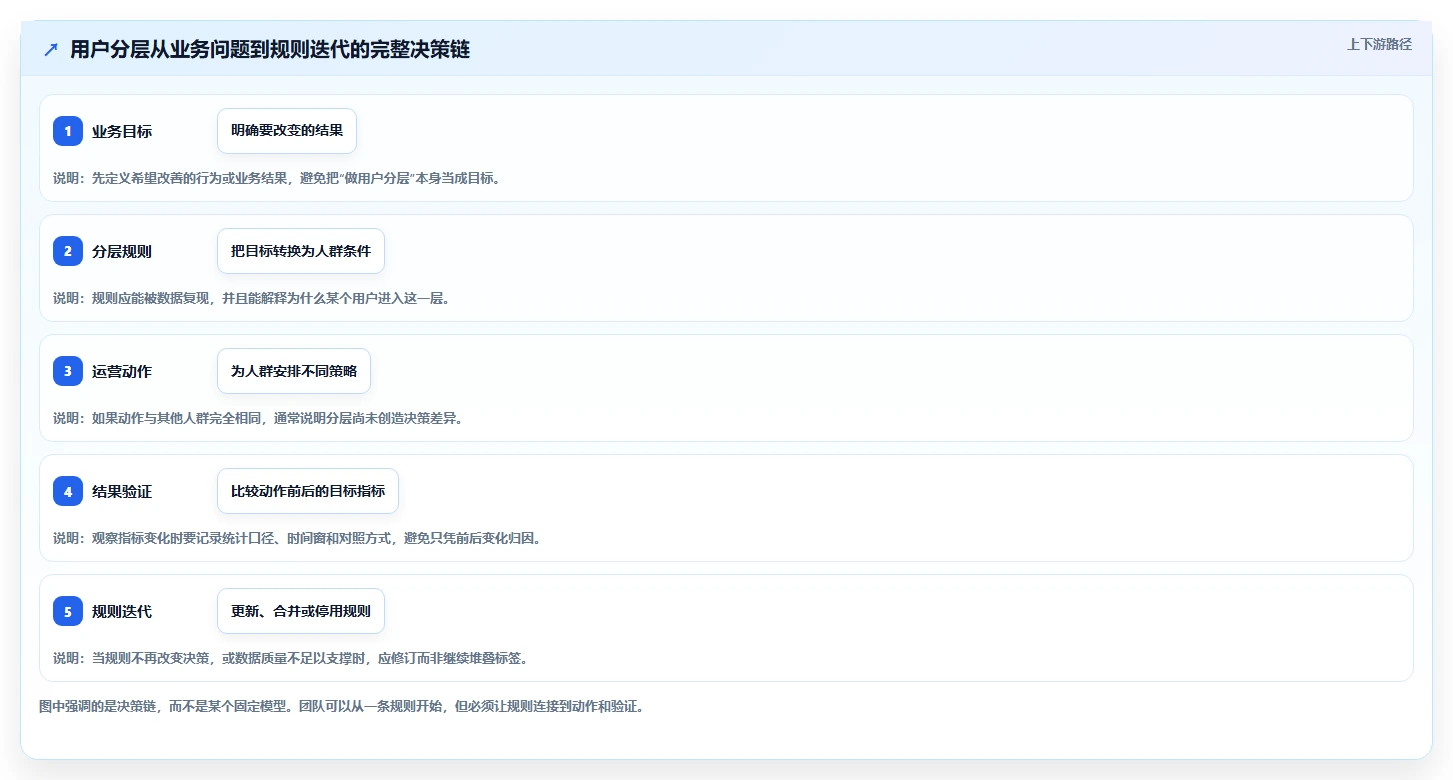Screen dimensions: 1453x780
Task: Click the arrow icon beside the title
Action: [x=51, y=50]
